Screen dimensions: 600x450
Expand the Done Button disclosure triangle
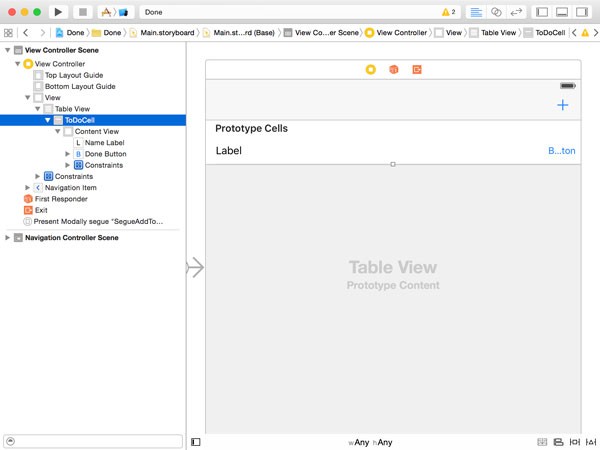pyautogui.click(x=67, y=154)
